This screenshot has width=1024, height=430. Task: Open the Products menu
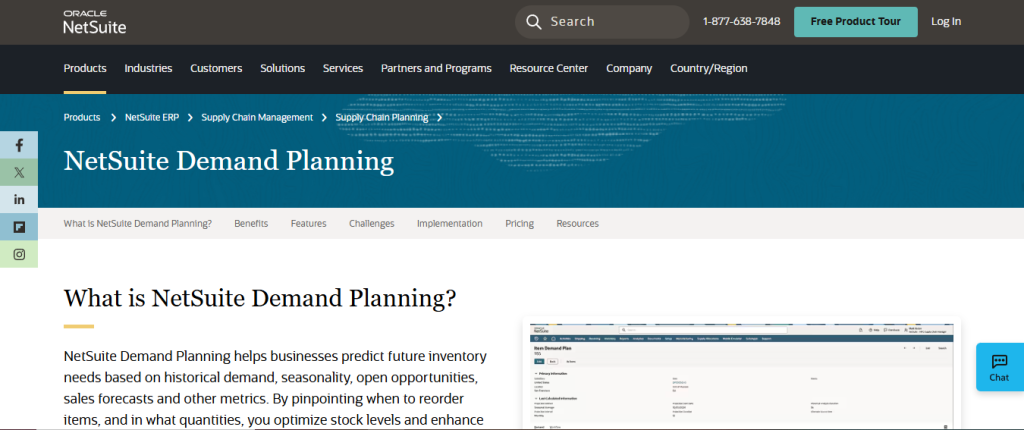(x=85, y=68)
